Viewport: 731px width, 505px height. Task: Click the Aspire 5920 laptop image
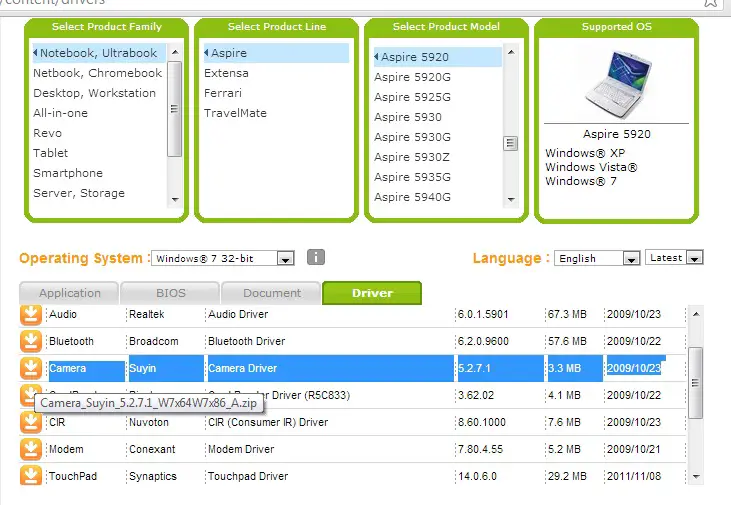[619, 84]
